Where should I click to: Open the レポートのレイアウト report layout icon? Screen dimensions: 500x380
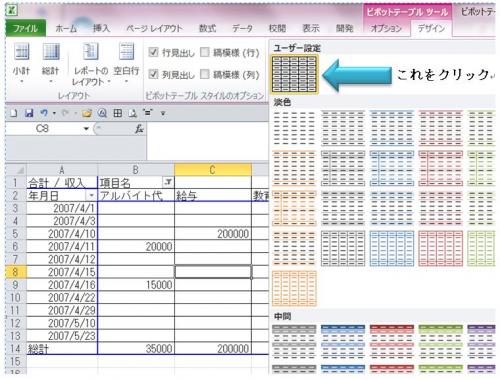91,64
